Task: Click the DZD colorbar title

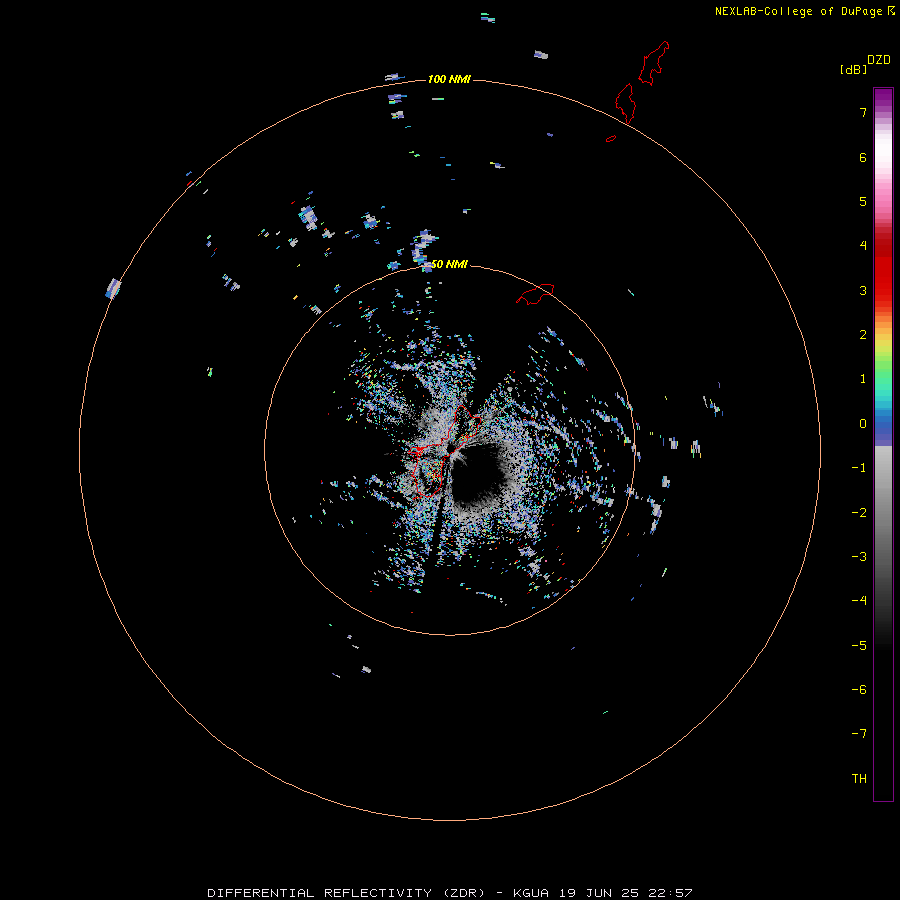Action: click(x=879, y=60)
